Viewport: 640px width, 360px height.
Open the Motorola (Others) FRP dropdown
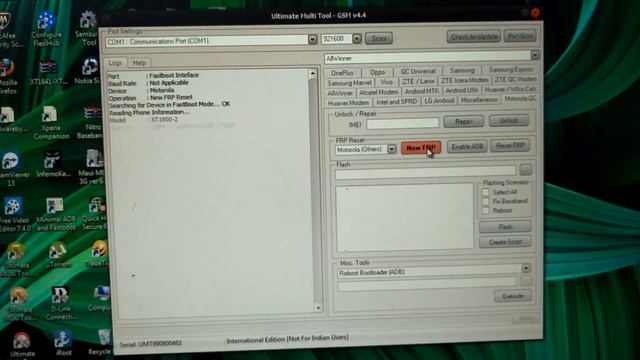click(x=391, y=149)
